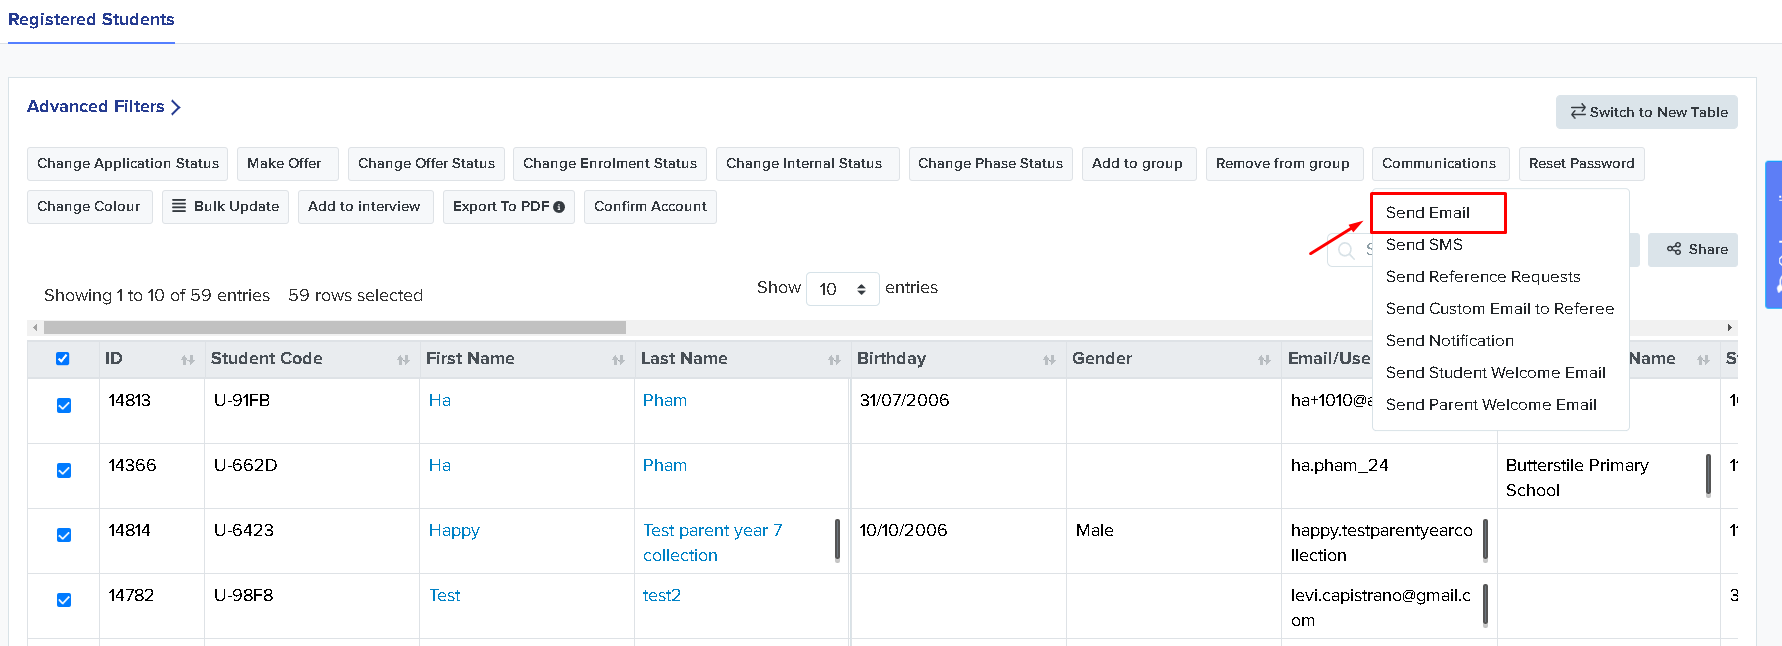Open first name Ha in row 14366

point(439,466)
